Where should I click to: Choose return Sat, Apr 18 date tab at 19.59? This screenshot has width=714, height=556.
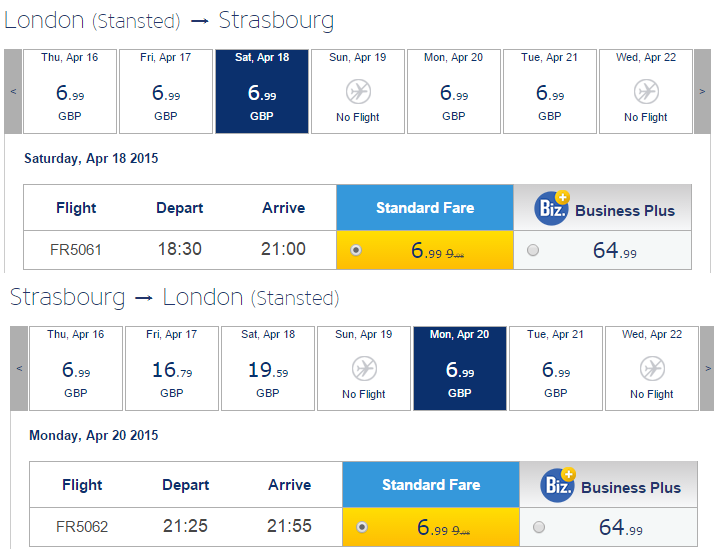[x=268, y=368]
